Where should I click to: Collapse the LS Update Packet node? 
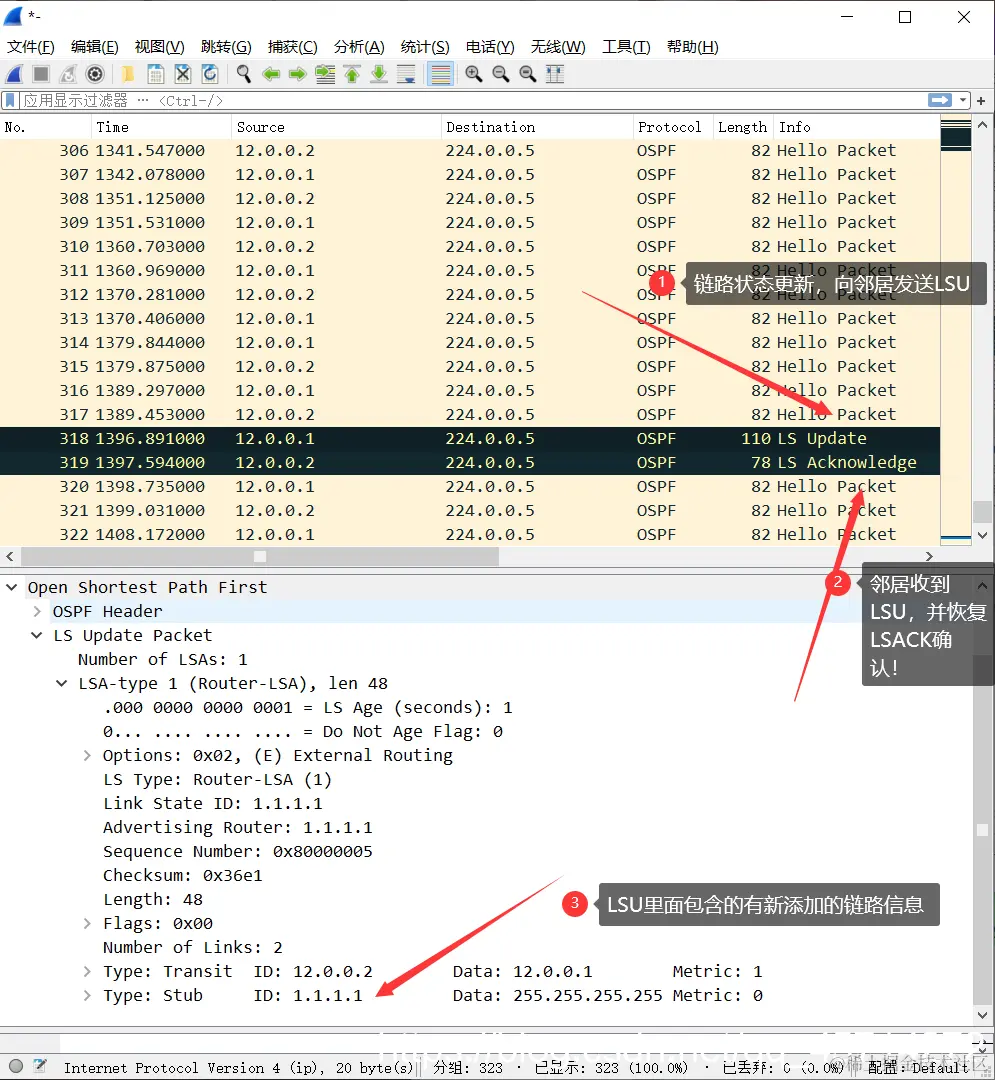point(37,636)
